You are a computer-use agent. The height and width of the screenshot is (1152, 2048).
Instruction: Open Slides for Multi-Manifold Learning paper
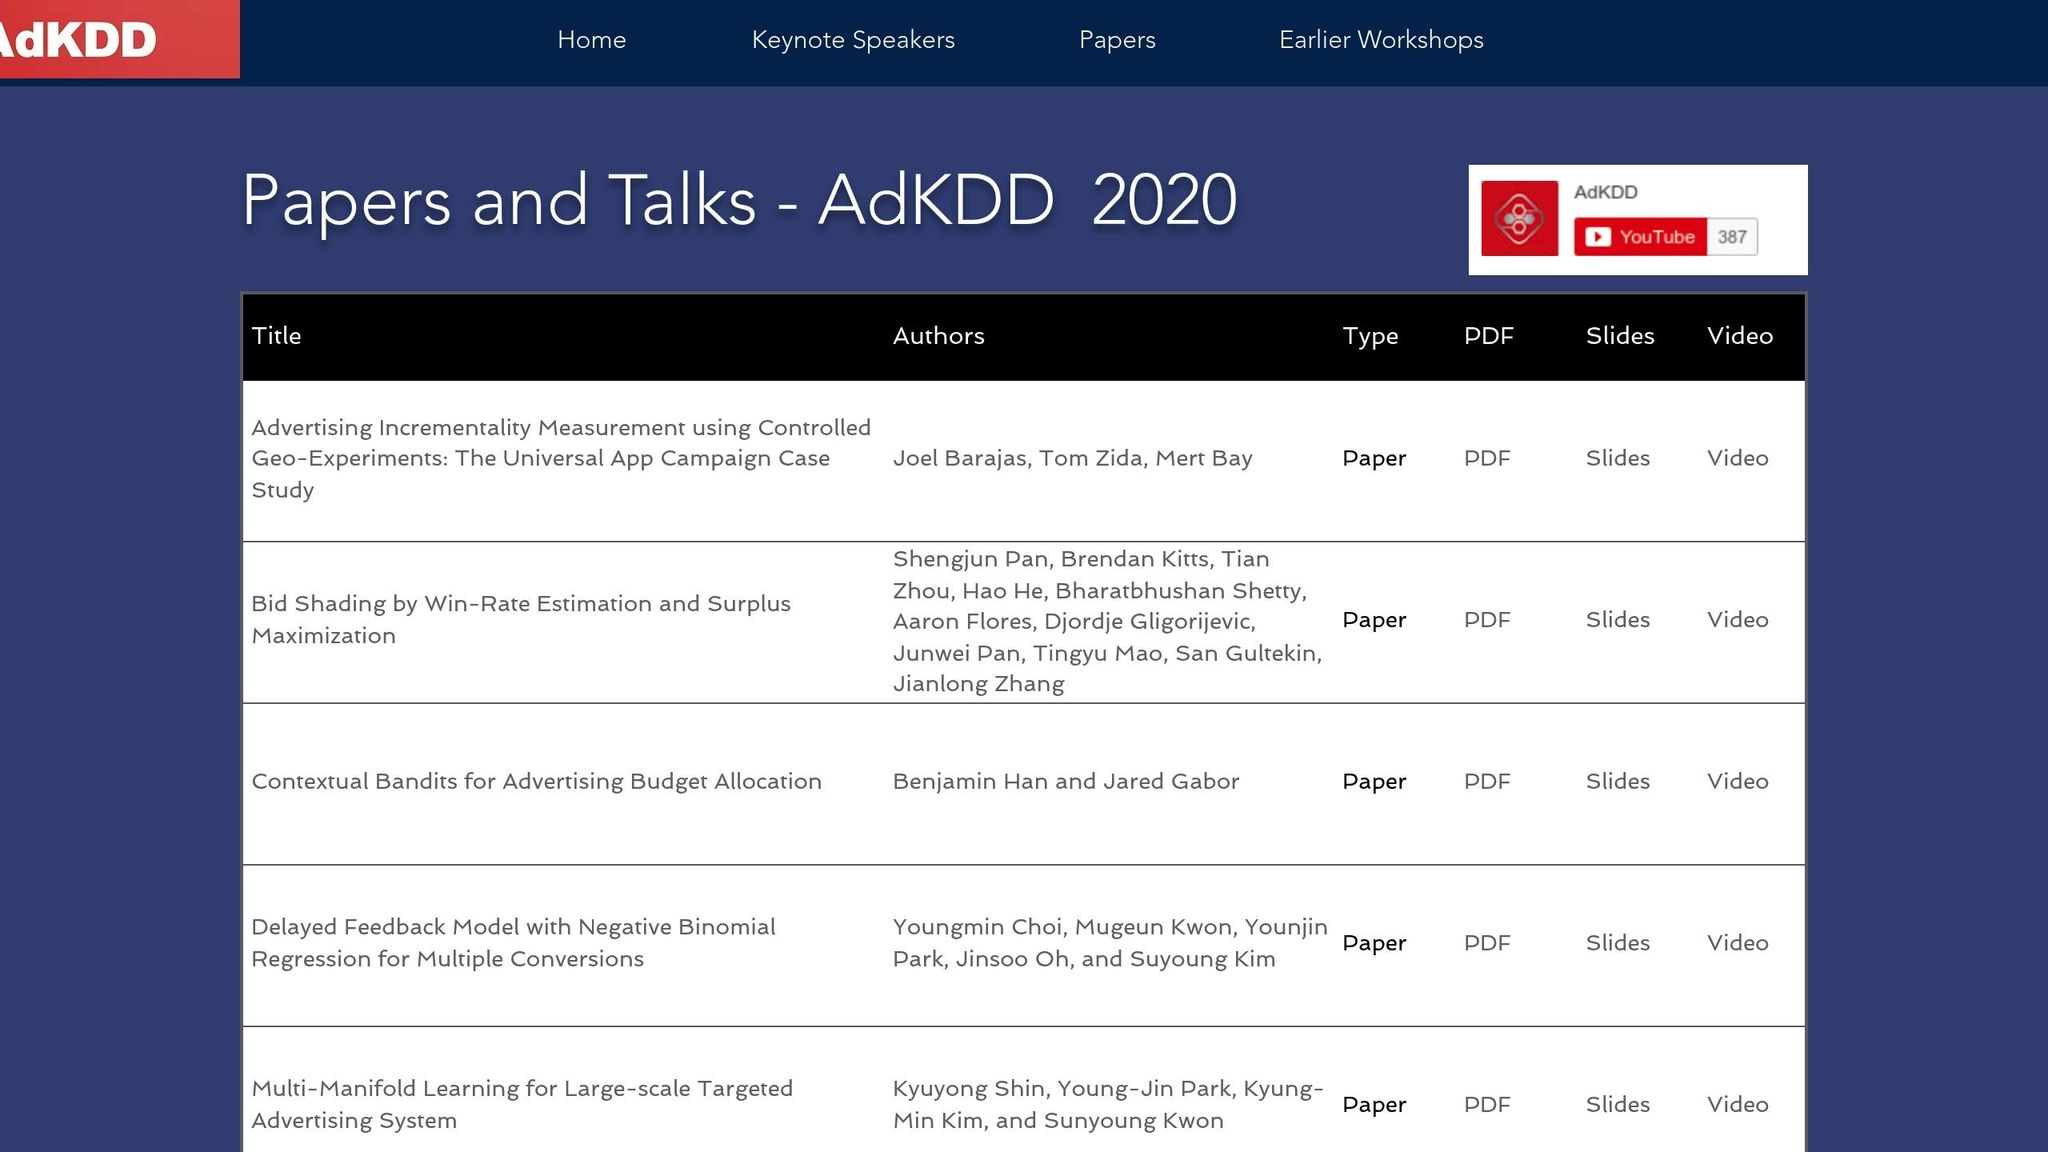[1618, 1105]
